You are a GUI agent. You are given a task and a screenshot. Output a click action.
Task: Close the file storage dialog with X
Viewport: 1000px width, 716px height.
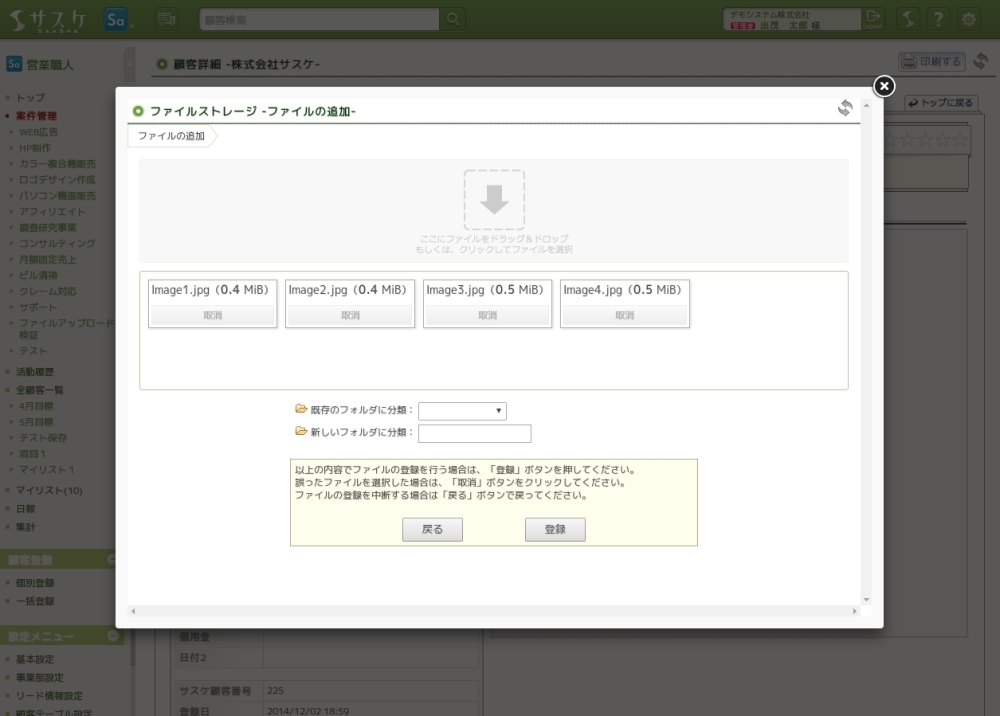884,87
